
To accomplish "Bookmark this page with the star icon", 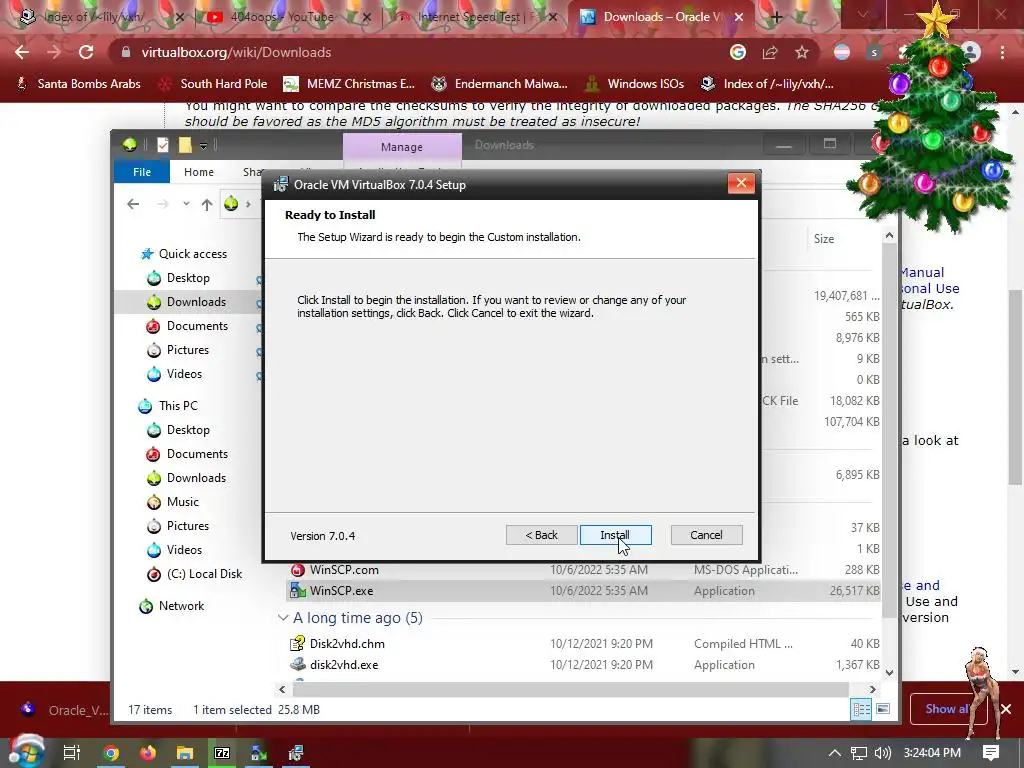I will coord(802,52).
